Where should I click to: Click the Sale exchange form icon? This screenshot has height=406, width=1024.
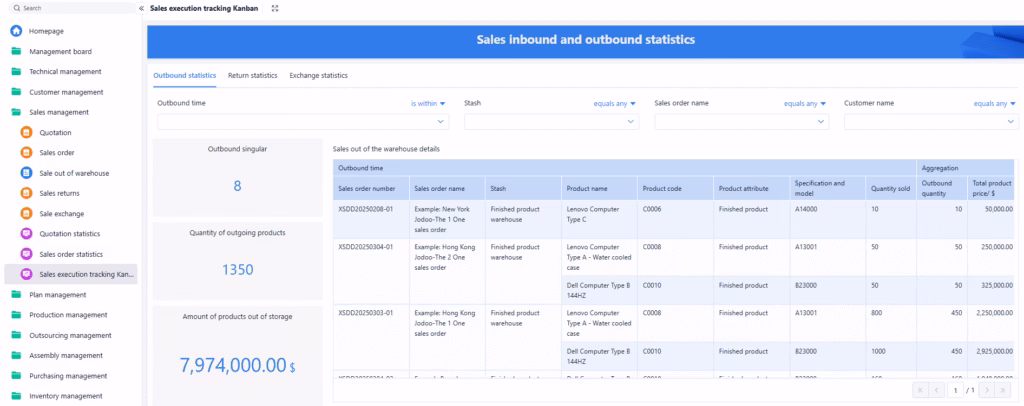[28, 214]
